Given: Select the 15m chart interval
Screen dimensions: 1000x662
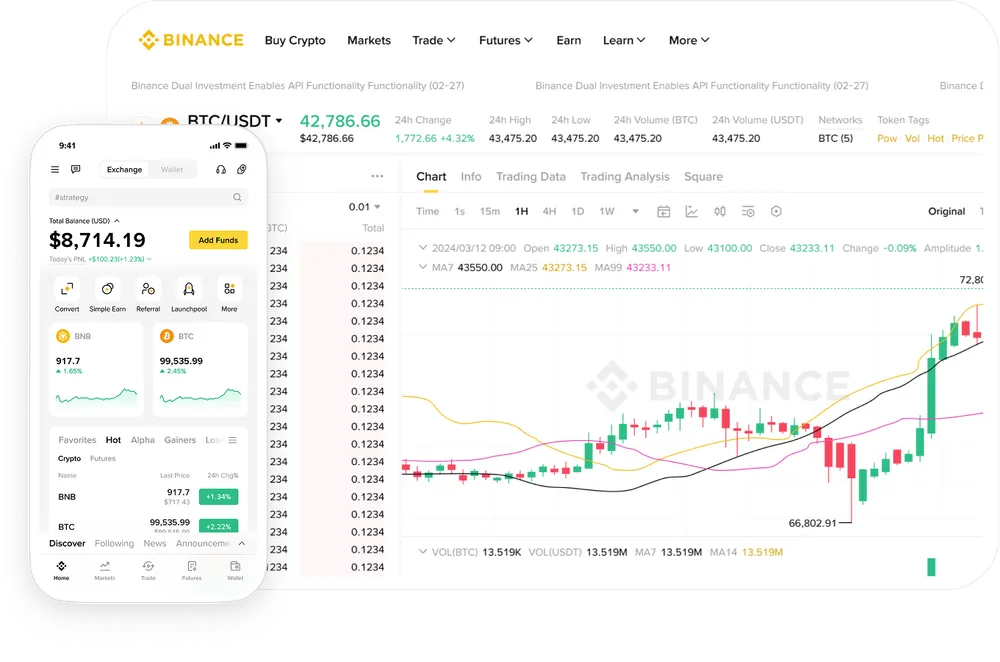Looking at the screenshot, I should coord(490,212).
